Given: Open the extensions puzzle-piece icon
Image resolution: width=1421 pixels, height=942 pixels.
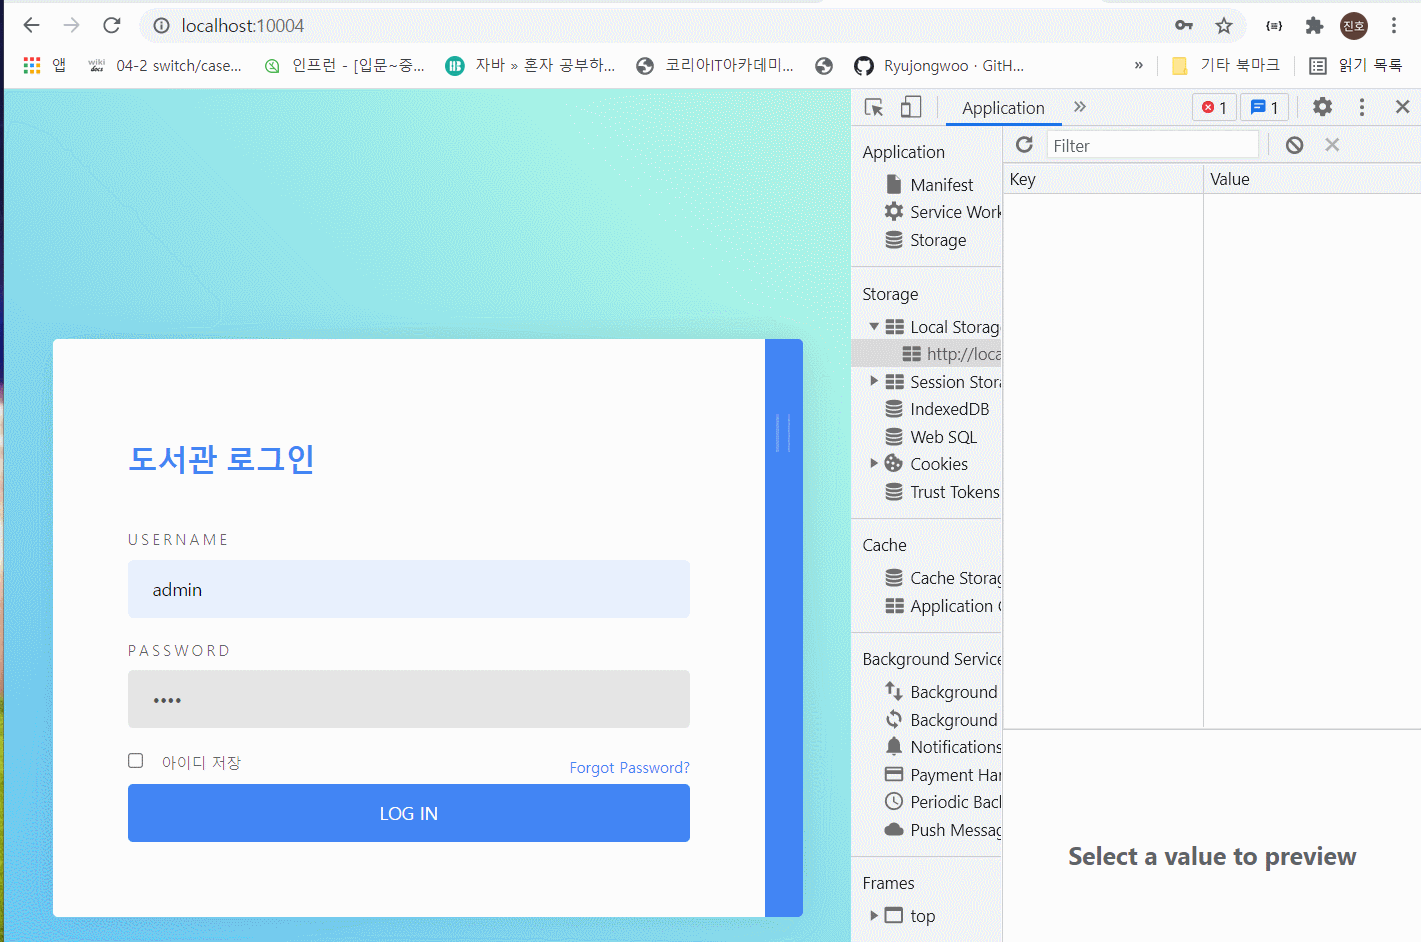Looking at the screenshot, I should tap(1314, 25).
